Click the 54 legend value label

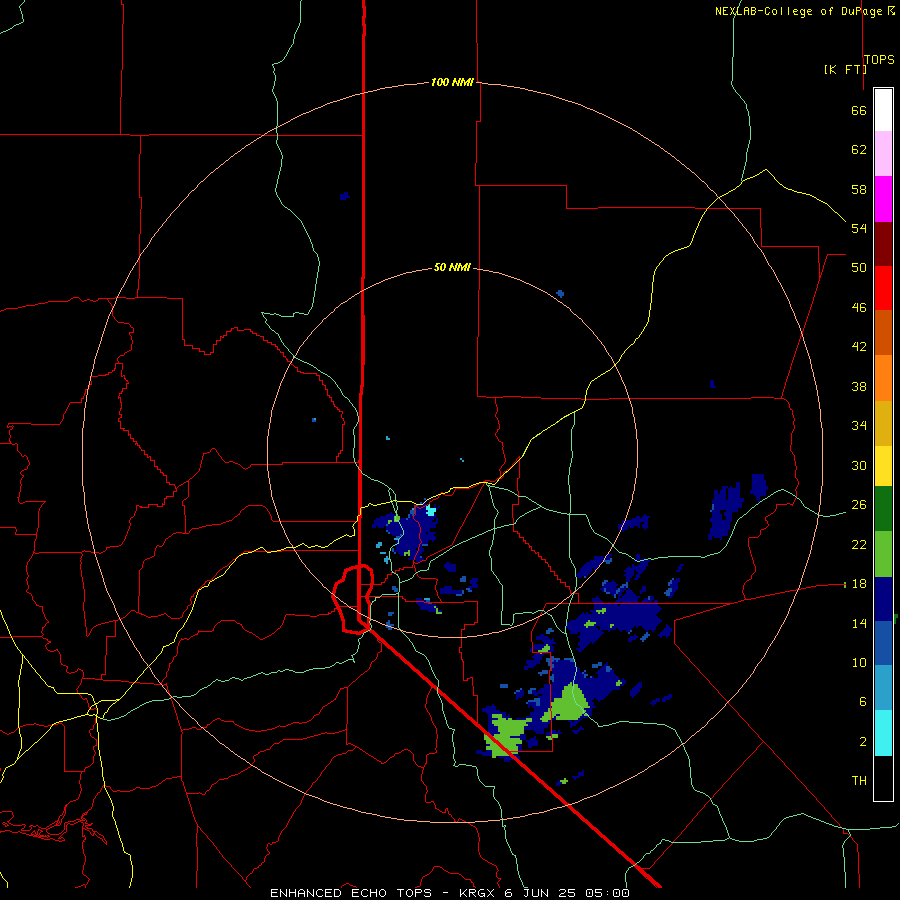(x=859, y=228)
